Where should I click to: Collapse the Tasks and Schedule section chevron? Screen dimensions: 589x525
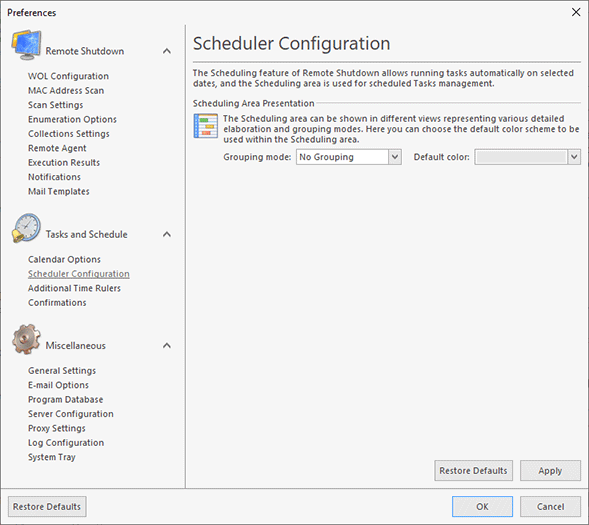pyautogui.click(x=167, y=234)
